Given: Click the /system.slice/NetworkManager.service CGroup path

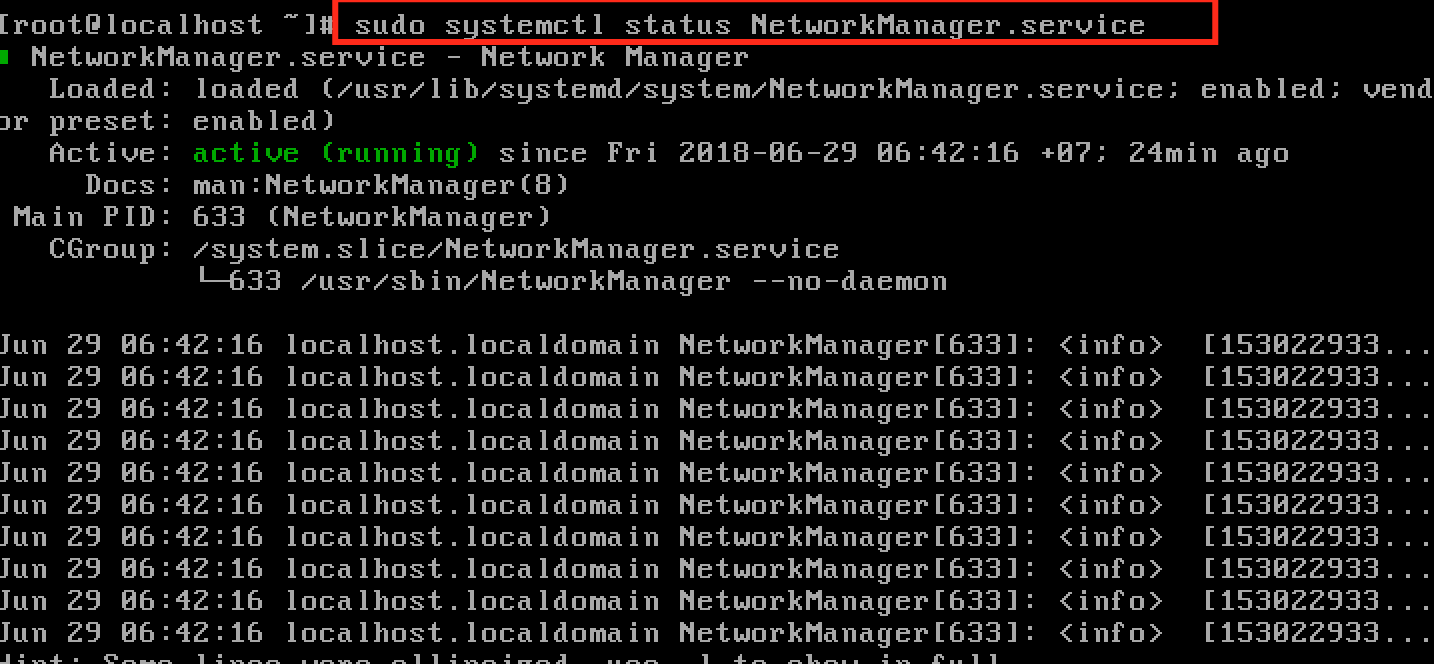Looking at the screenshot, I should tap(516, 250).
